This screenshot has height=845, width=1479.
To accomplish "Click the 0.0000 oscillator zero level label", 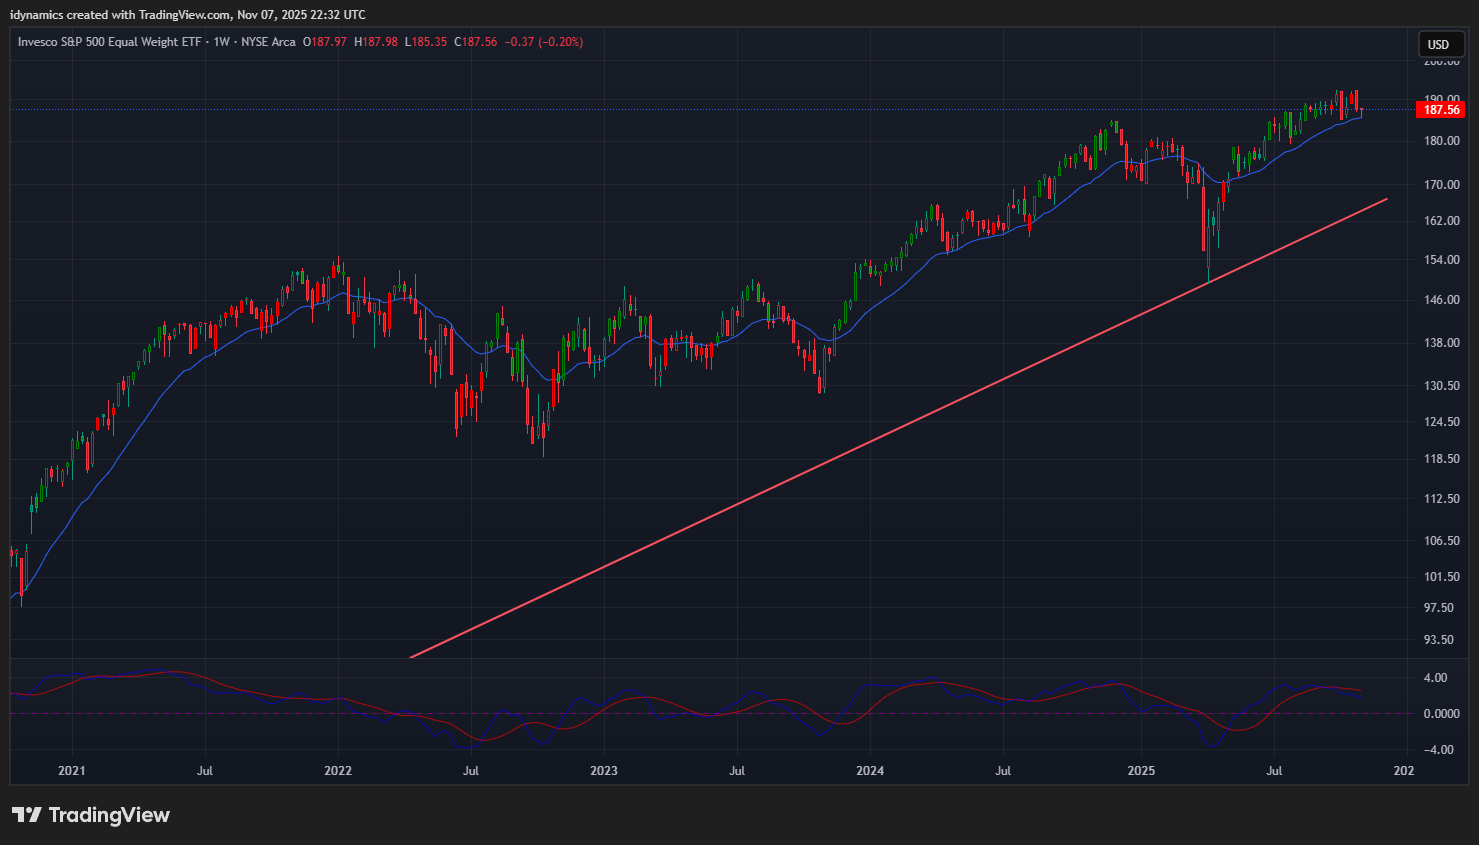I will (x=1441, y=714).
